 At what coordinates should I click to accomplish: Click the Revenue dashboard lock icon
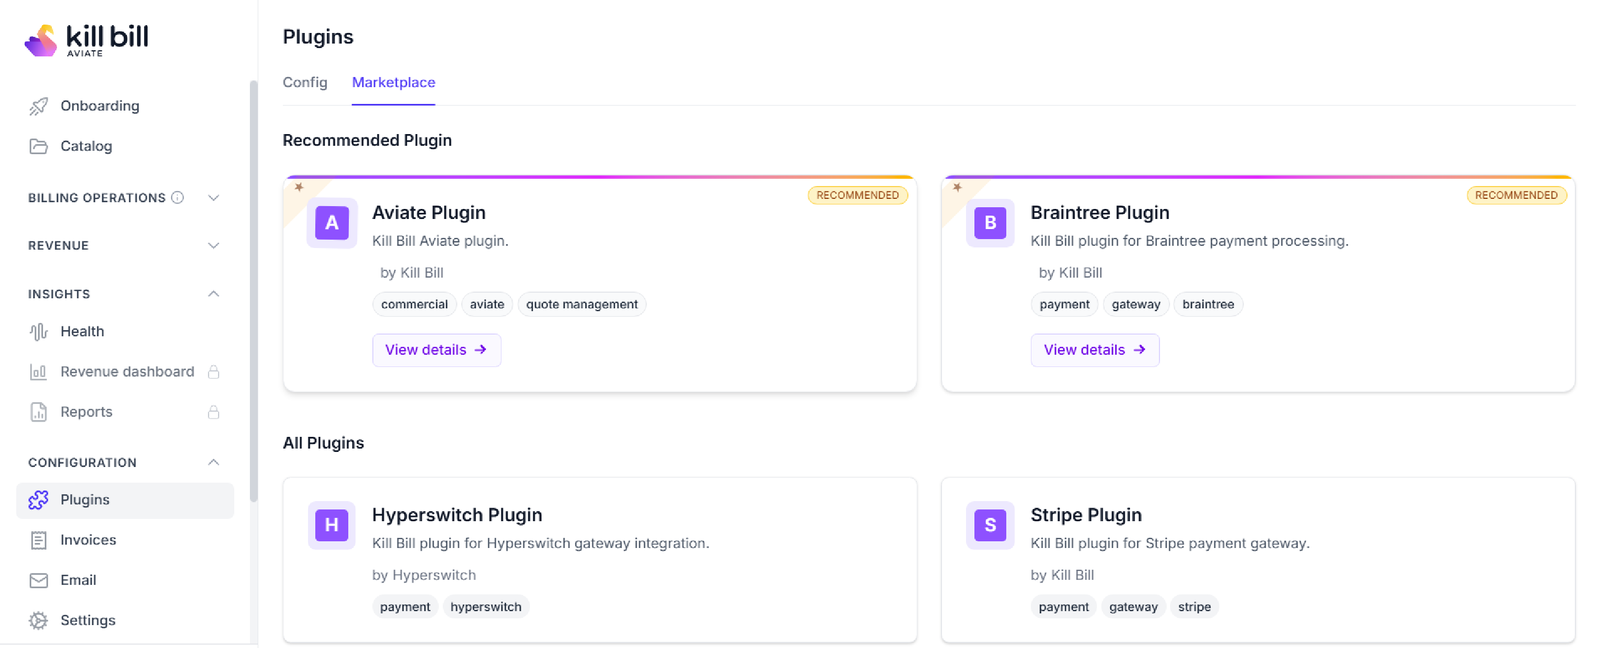[x=213, y=372]
